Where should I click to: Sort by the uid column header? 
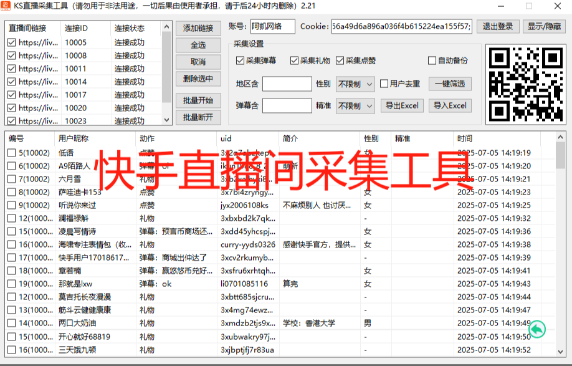pyautogui.click(x=248, y=139)
